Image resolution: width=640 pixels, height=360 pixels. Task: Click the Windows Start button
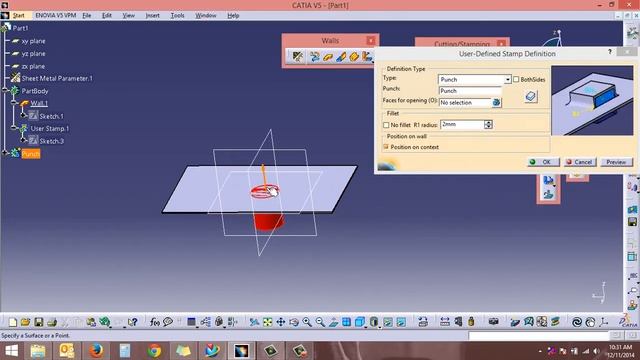[11, 351]
